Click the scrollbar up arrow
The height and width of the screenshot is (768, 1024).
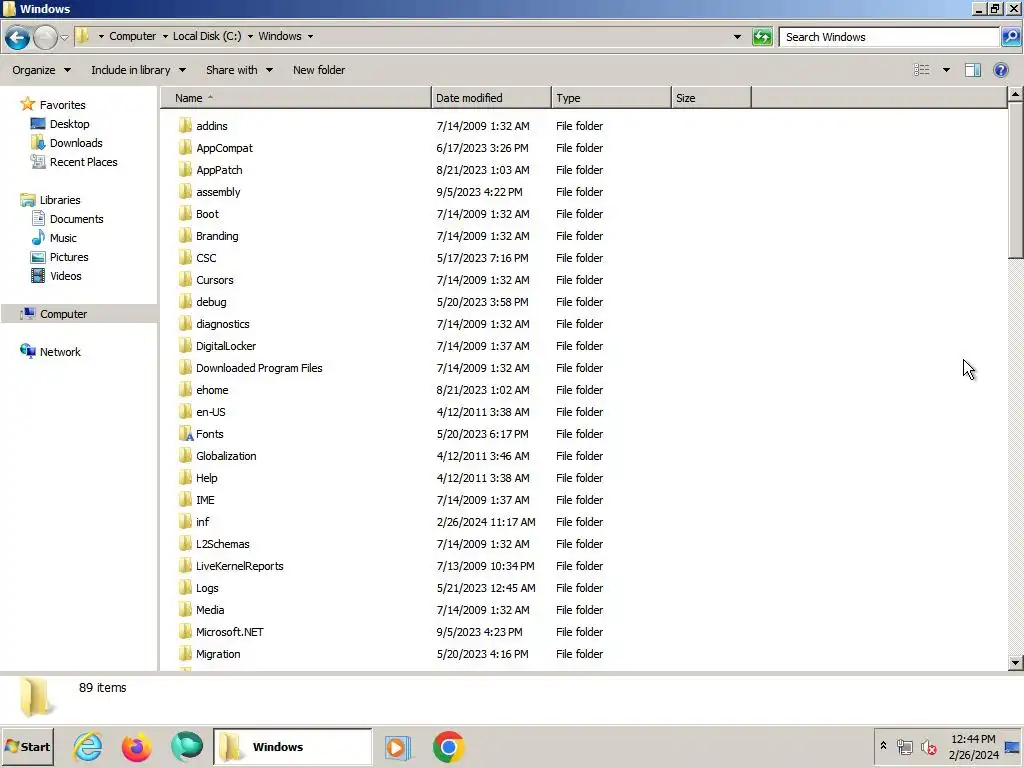(1015, 95)
